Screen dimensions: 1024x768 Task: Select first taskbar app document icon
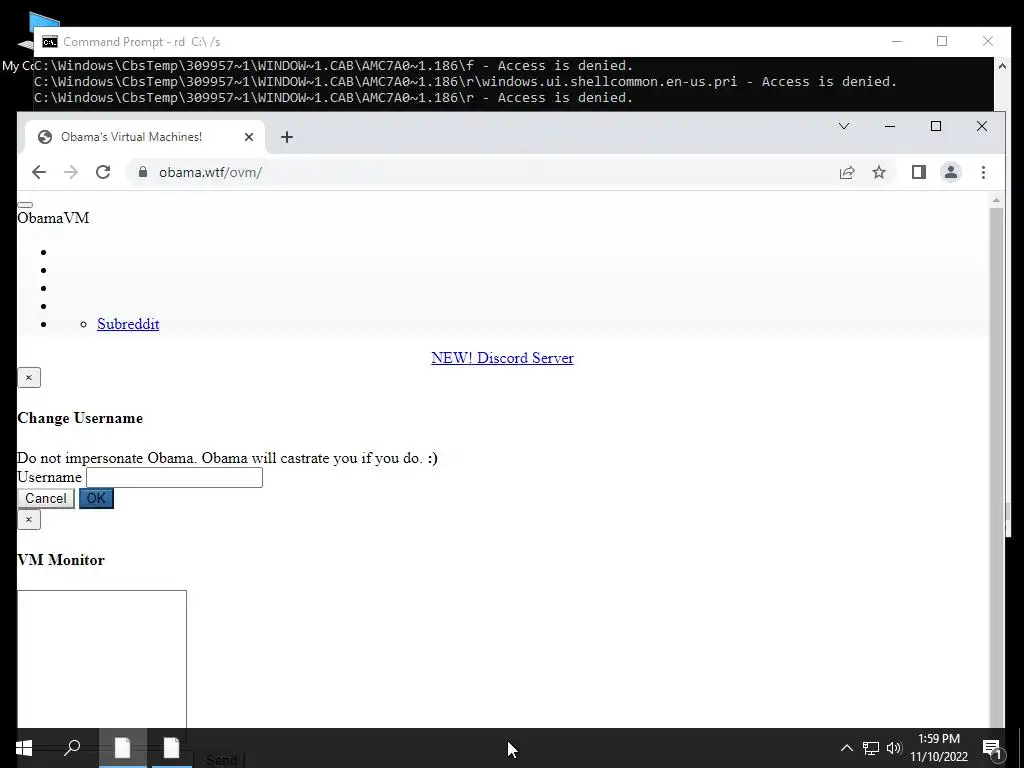tap(122, 748)
